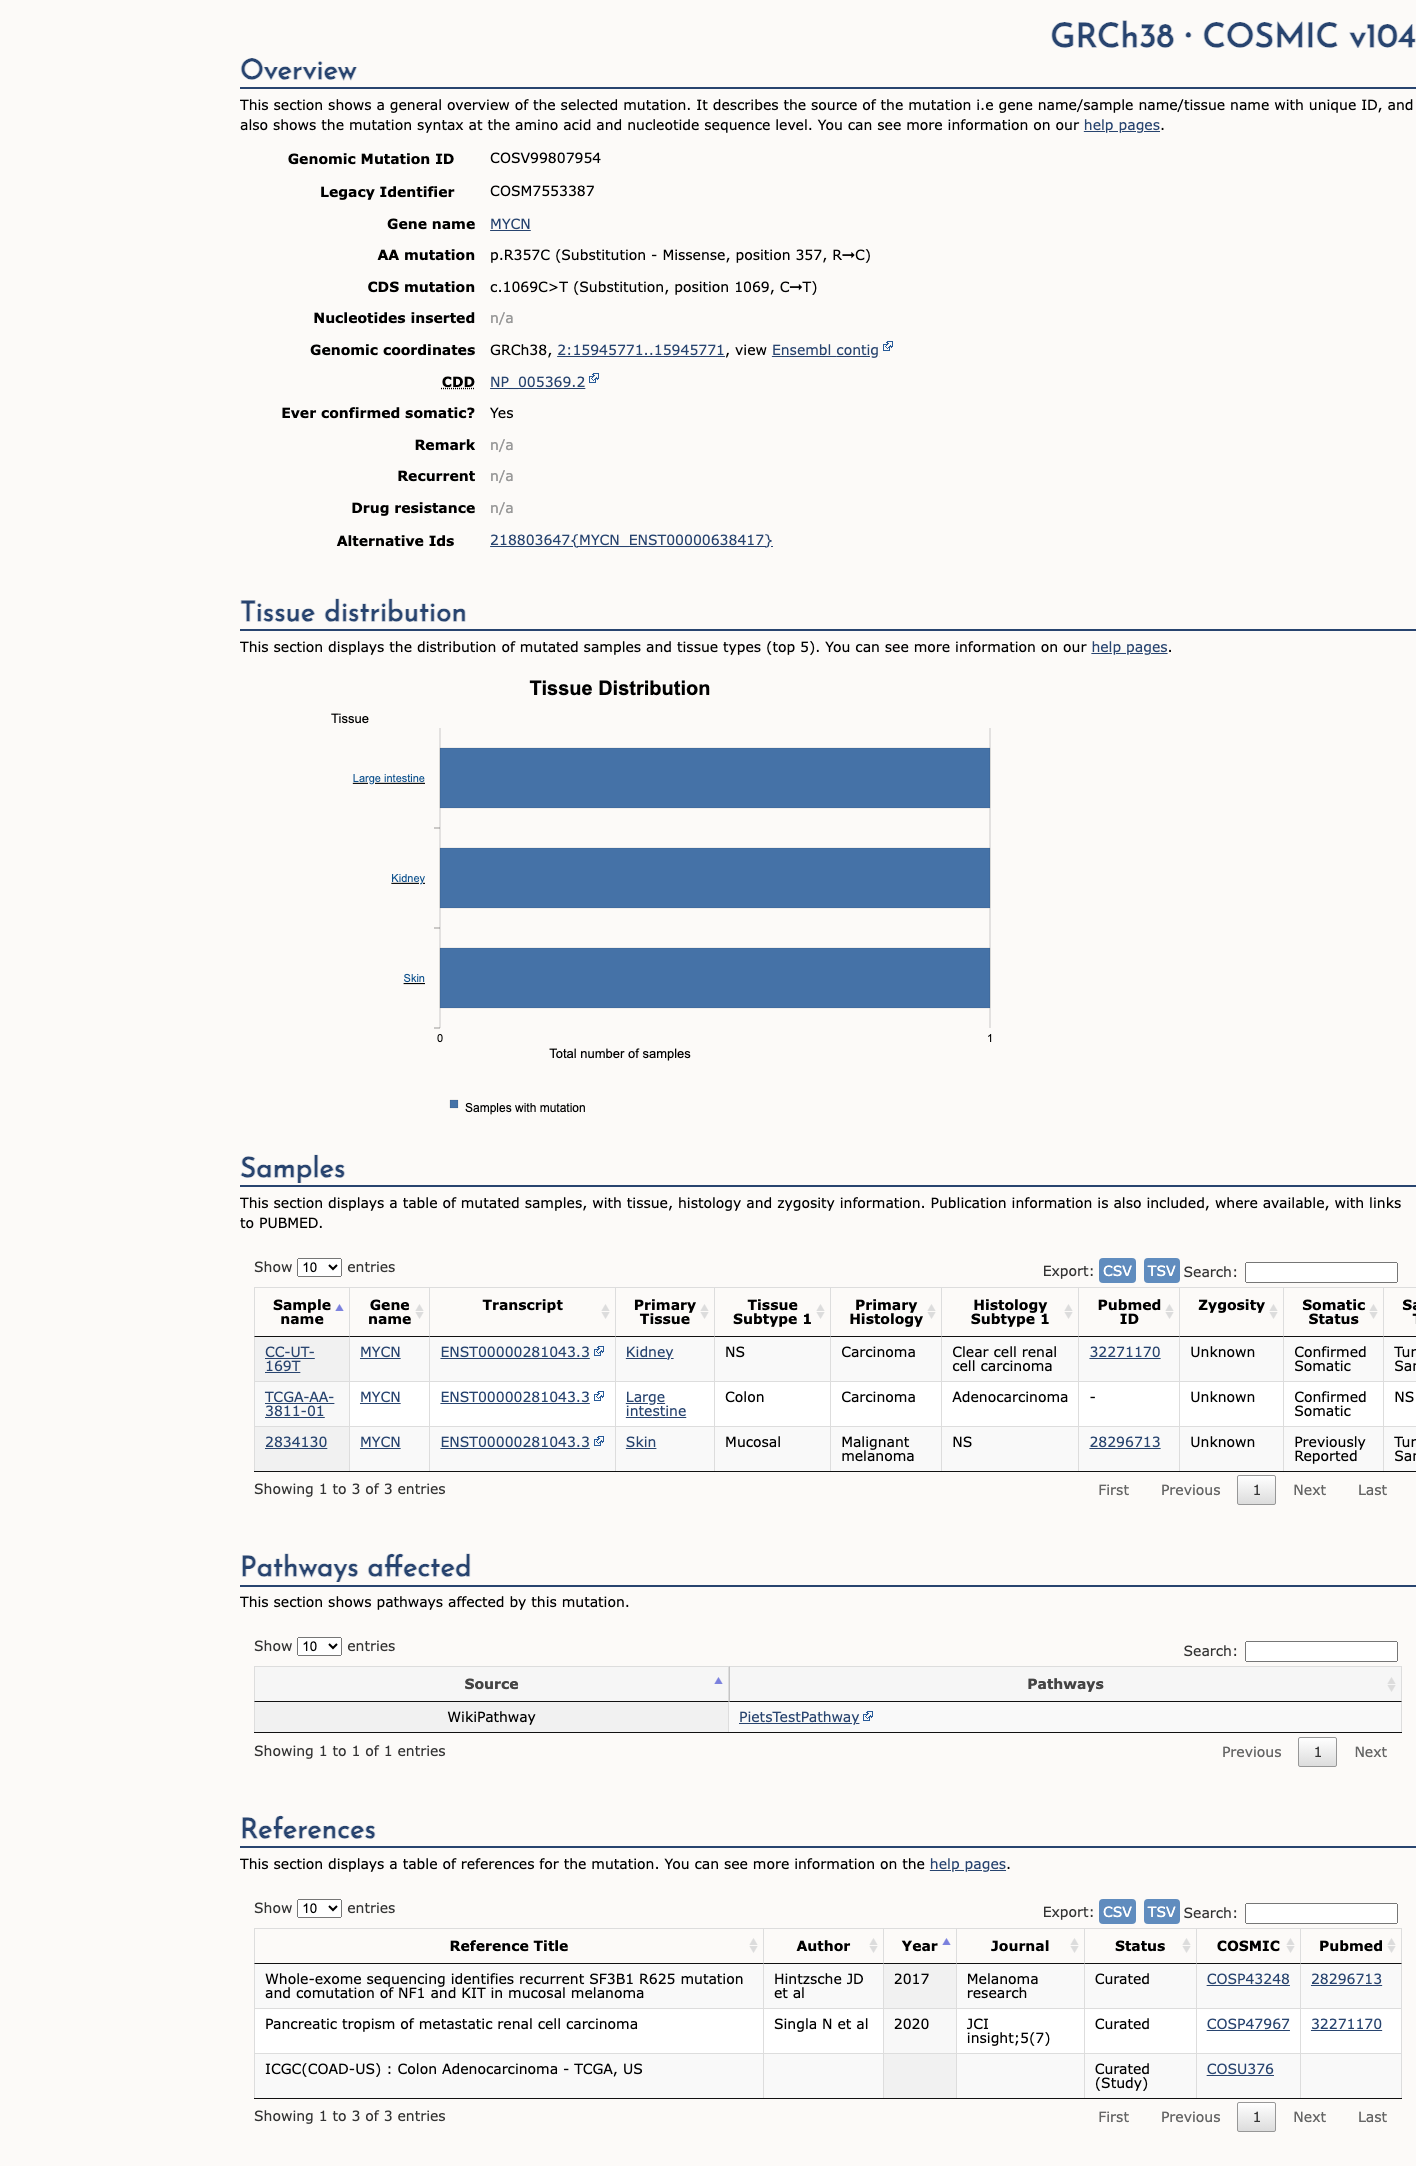The width and height of the screenshot is (1416, 2166).
Task: Click Skin axis label in chart
Action: click(414, 979)
